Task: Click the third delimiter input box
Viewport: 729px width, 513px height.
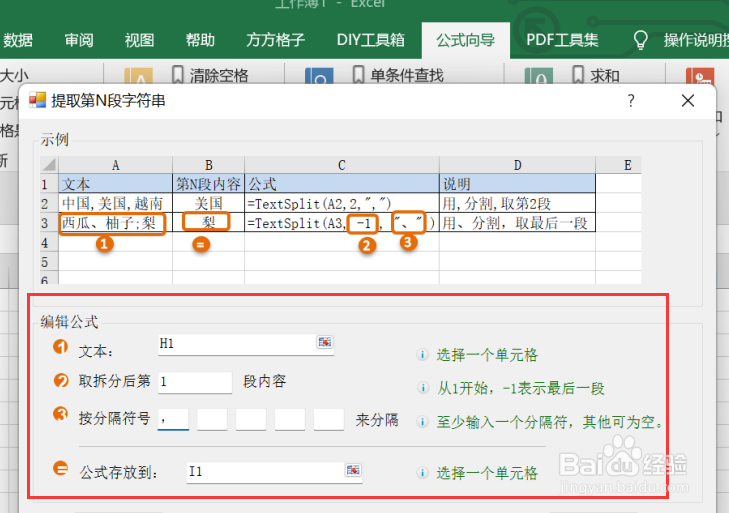Action: click(251, 420)
